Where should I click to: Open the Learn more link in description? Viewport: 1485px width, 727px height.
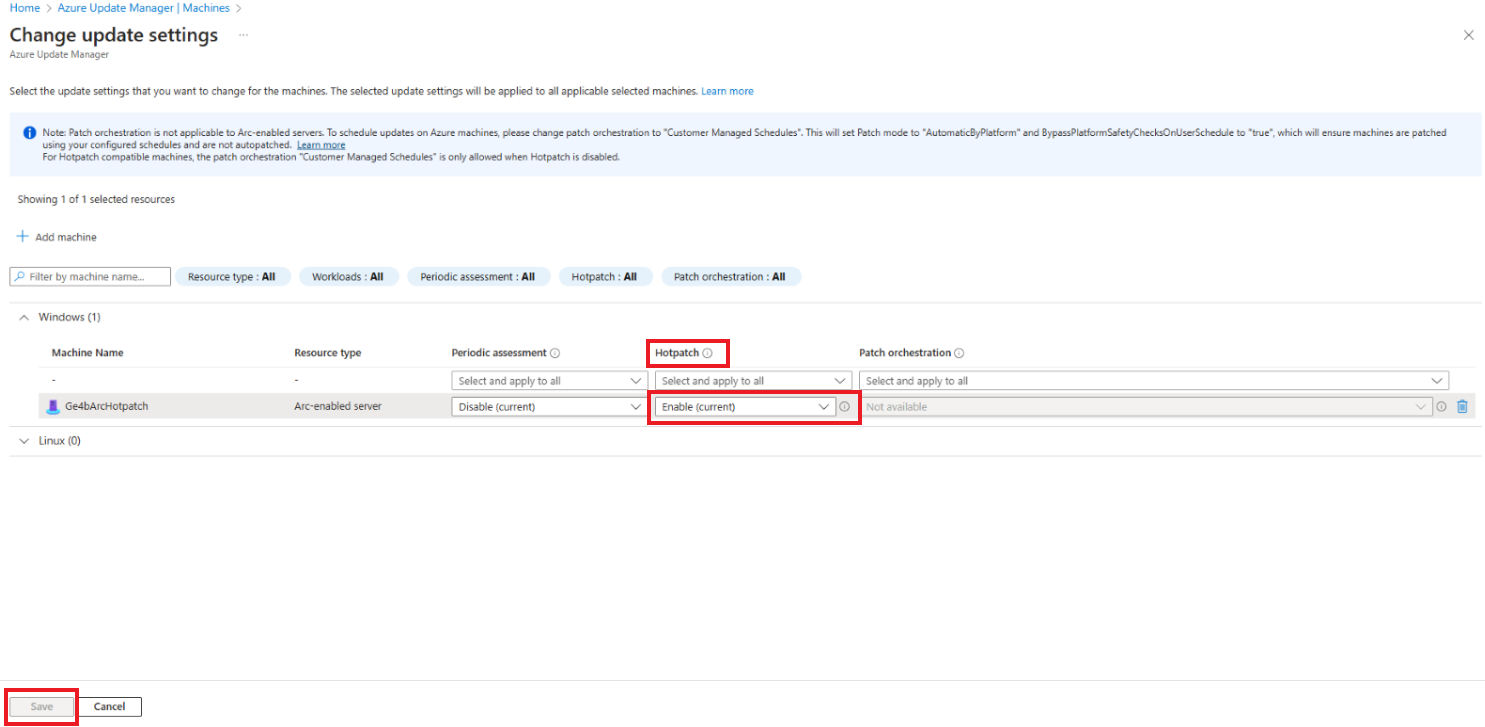(727, 91)
